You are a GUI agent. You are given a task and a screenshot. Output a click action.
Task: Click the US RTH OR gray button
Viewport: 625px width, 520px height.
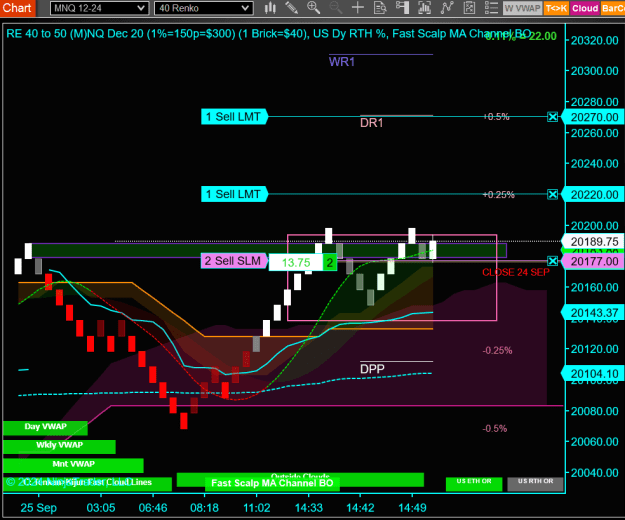point(535,483)
